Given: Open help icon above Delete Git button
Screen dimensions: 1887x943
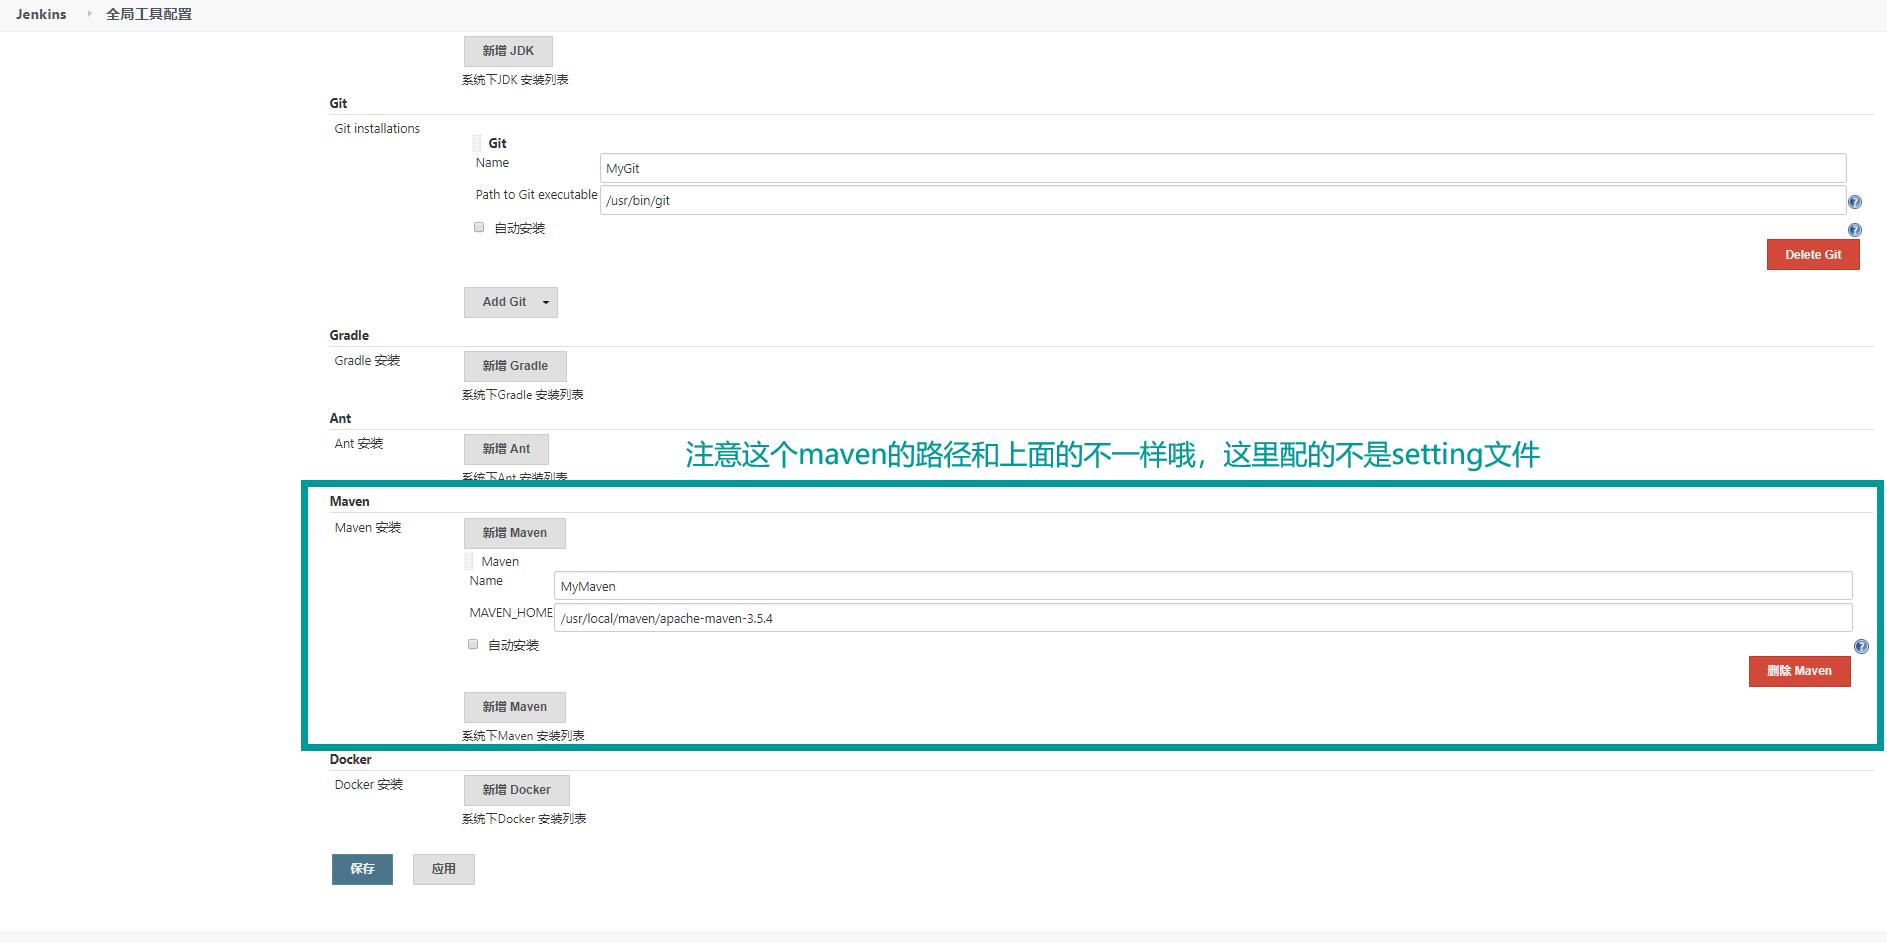Looking at the screenshot, I should coord(1854,230).
